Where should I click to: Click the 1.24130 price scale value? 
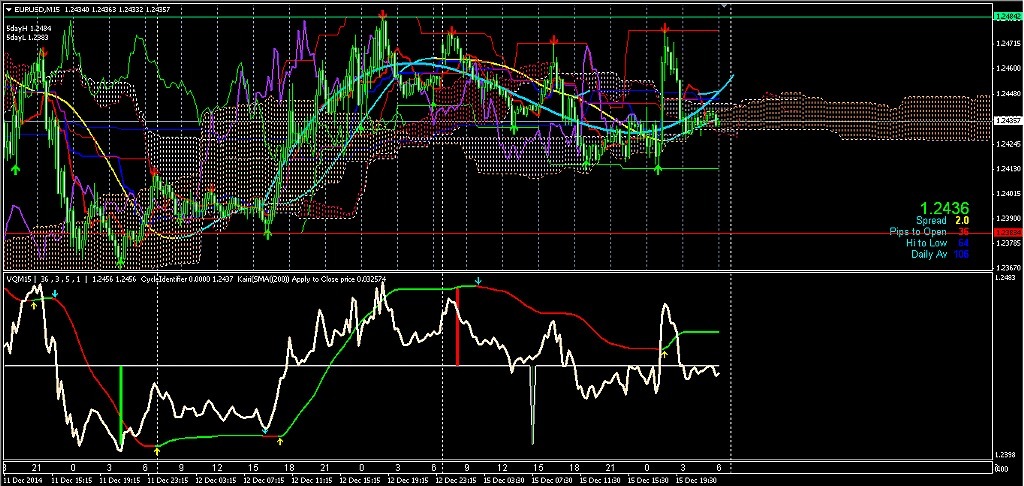pos(1008,169)
